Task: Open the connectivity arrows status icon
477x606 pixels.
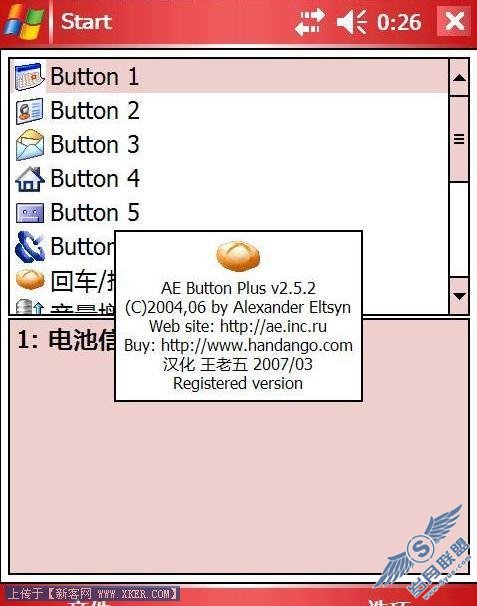Action: 309,22
